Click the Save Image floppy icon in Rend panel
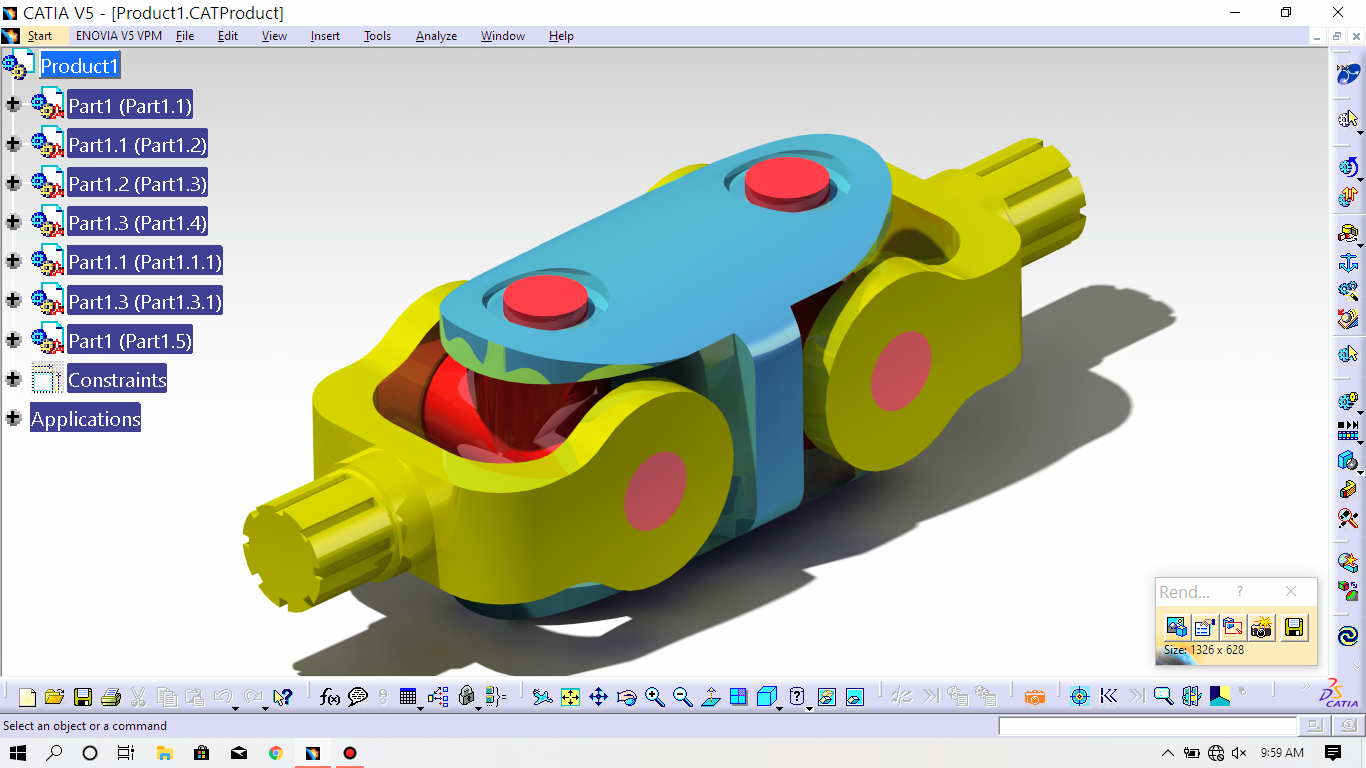This screenshot has height=768, width=1366. pyautogui.click(x=1294, y=628)
